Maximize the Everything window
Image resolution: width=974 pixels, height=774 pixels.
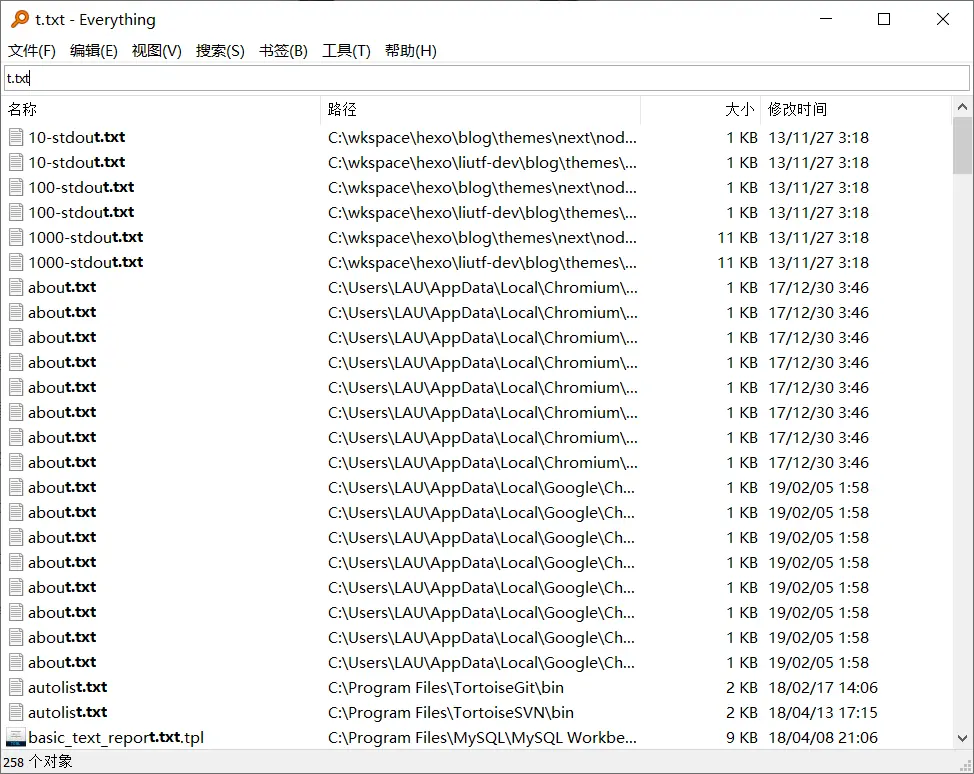[x=884, y=19]
